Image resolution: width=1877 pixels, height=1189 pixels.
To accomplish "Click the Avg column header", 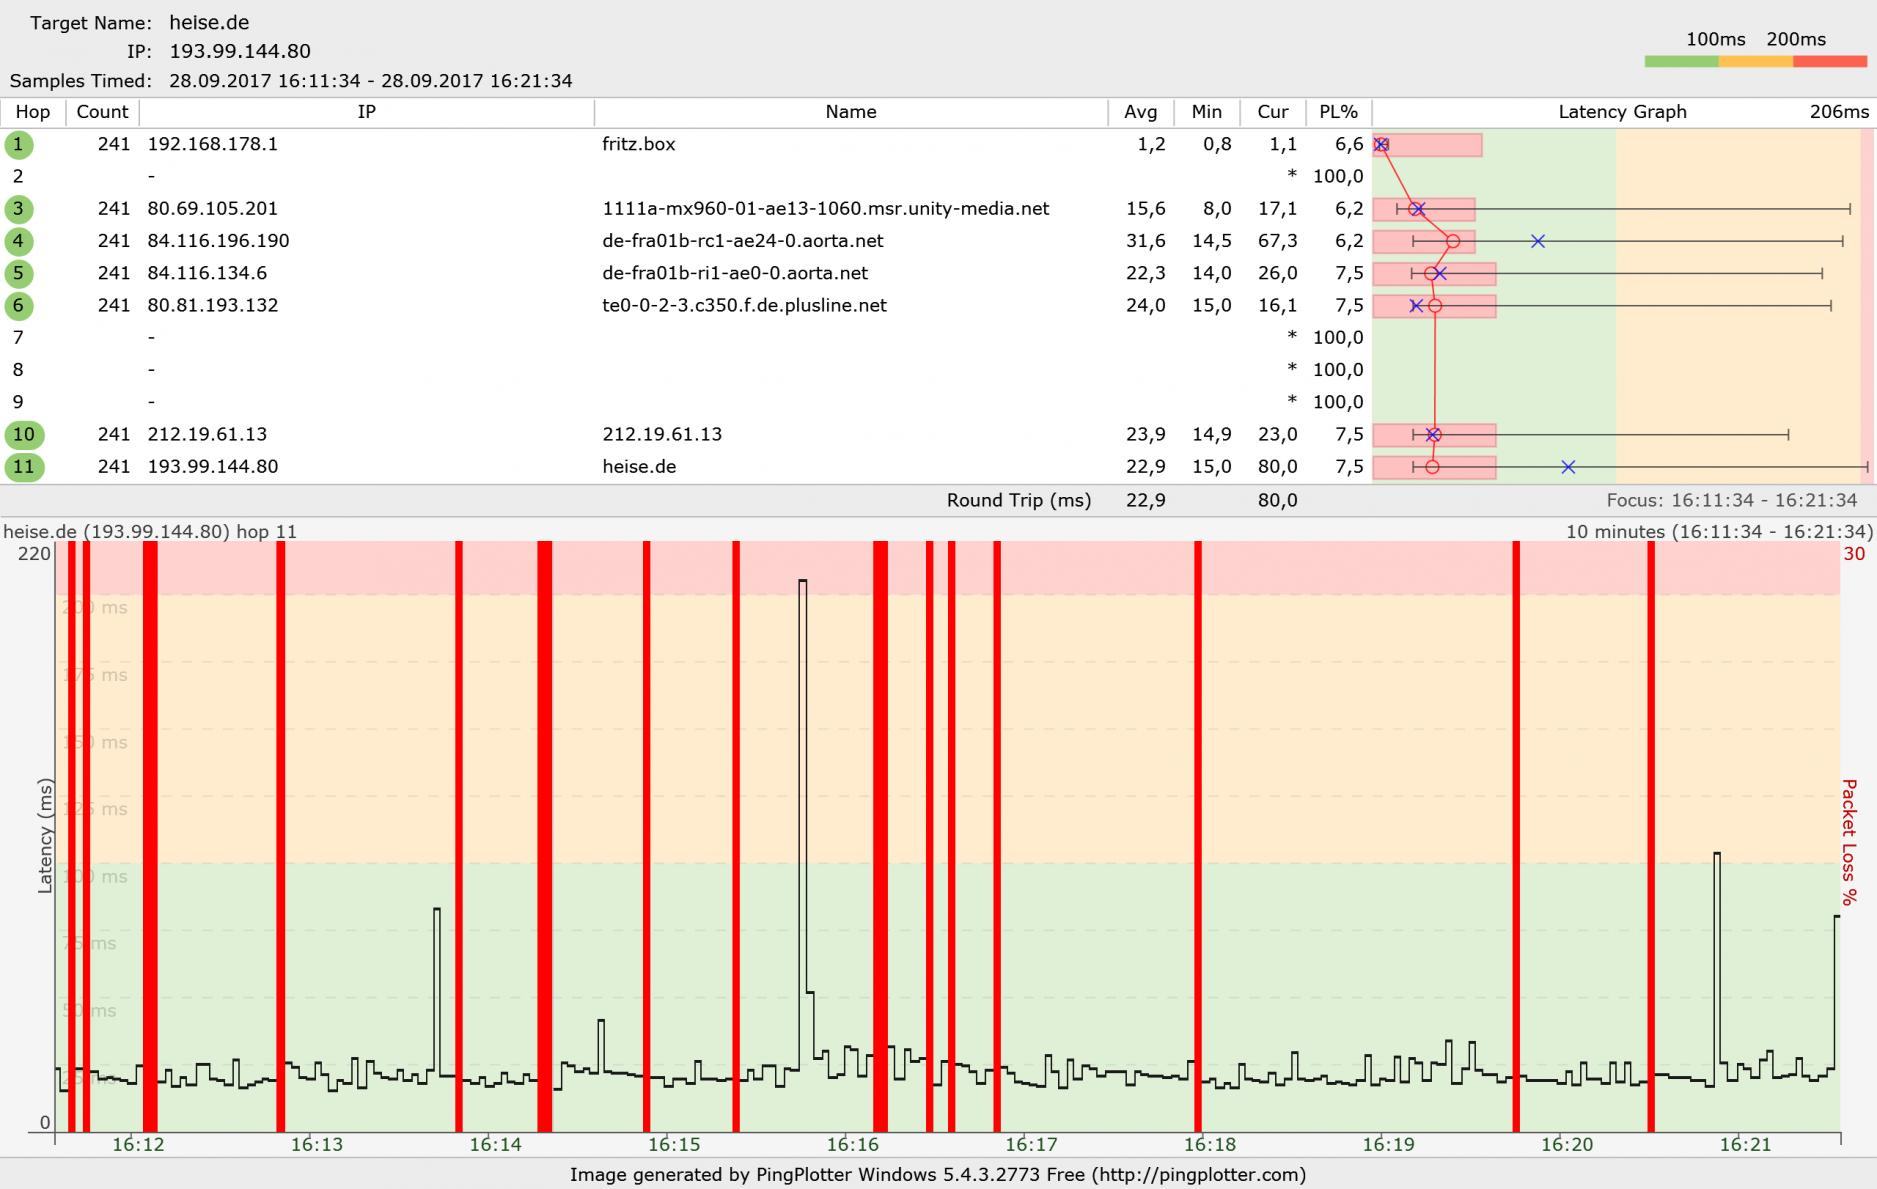I will pos(1141,112).
